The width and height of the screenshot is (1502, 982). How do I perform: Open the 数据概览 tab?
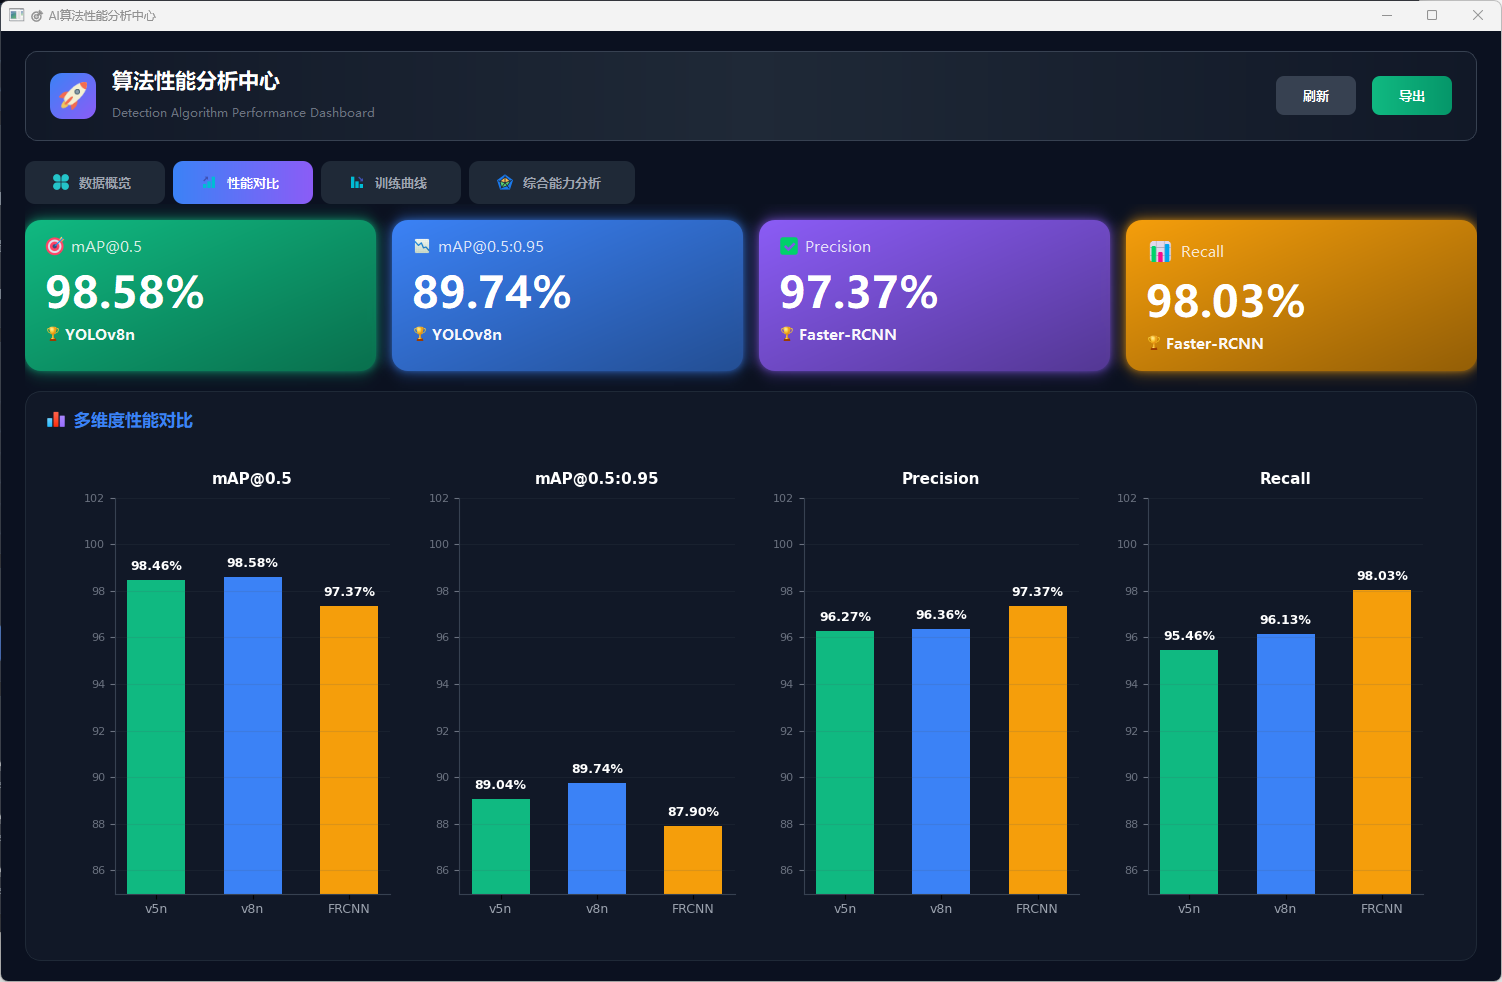[95, 183]
